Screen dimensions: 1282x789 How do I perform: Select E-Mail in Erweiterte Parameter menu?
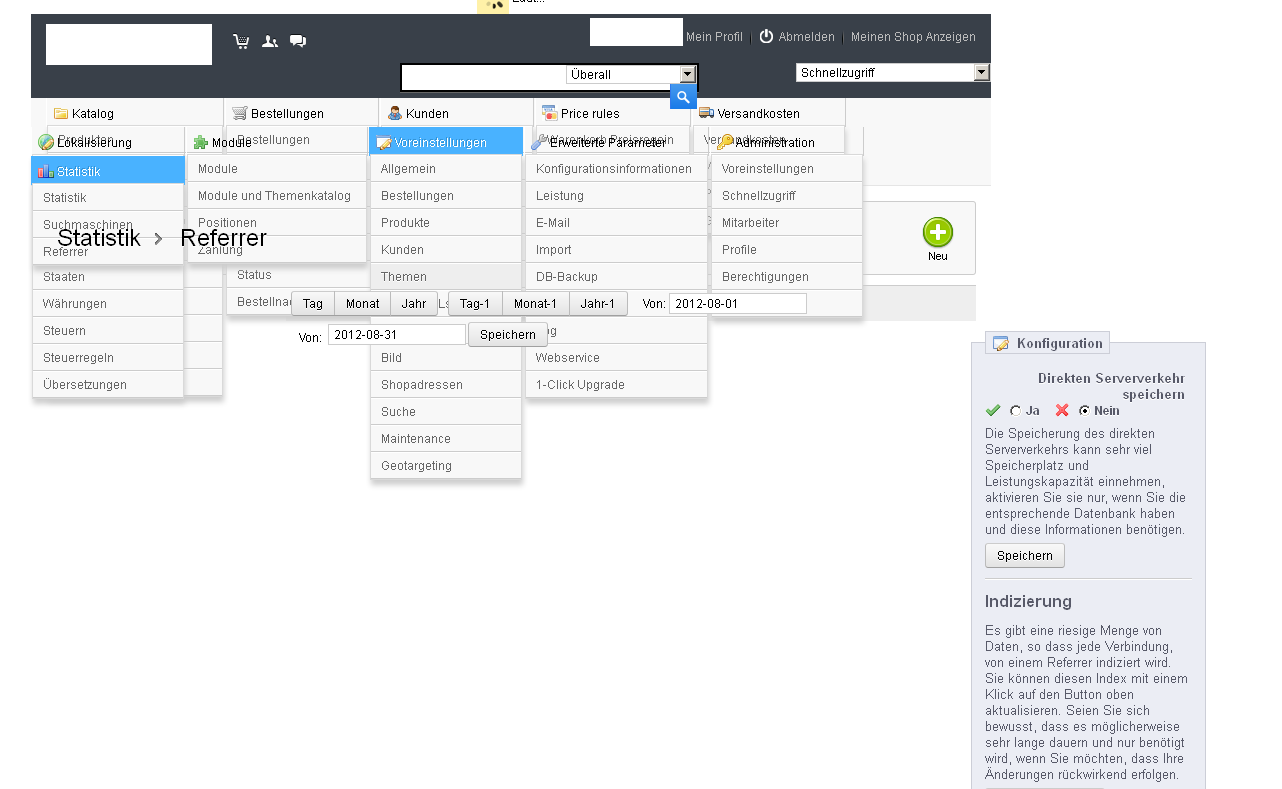pyautogui.click(x=616, y=222)
